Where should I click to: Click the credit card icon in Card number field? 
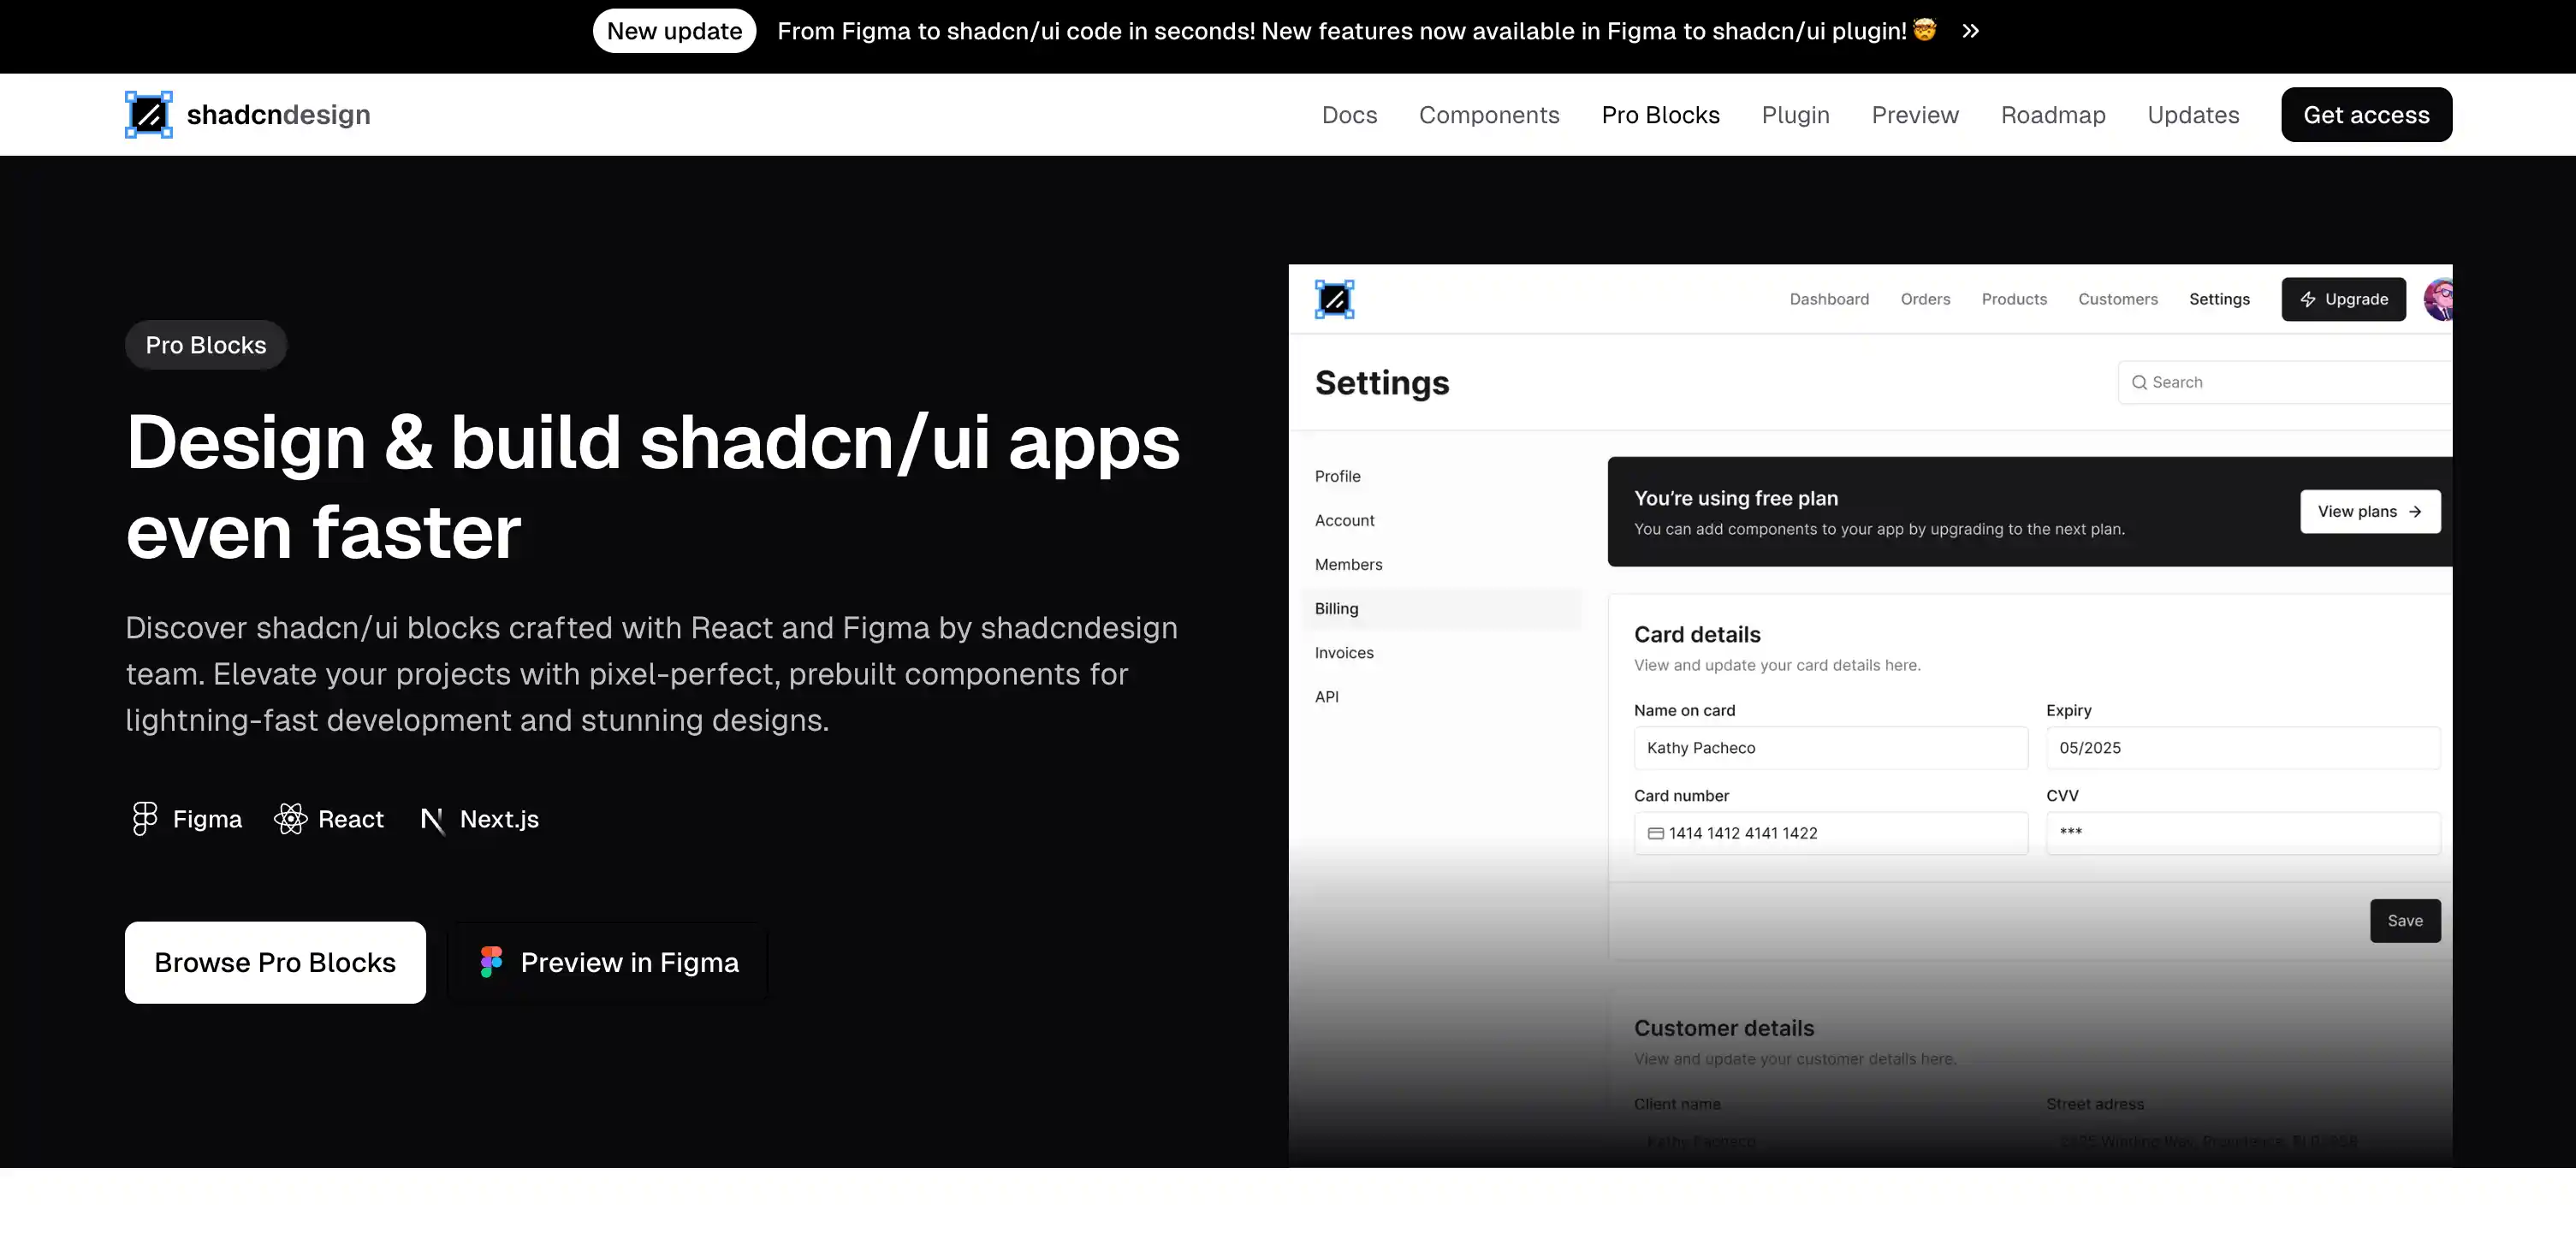coord(1656,833)
